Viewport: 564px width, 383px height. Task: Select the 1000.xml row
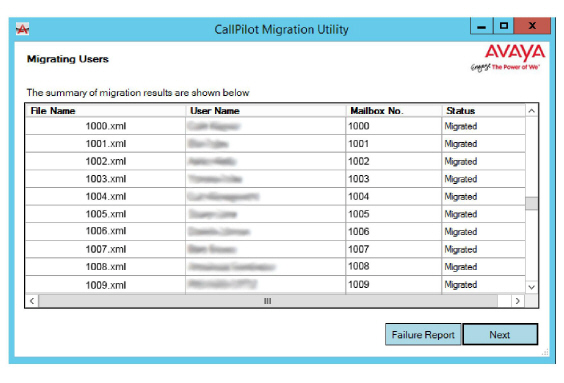276,126
